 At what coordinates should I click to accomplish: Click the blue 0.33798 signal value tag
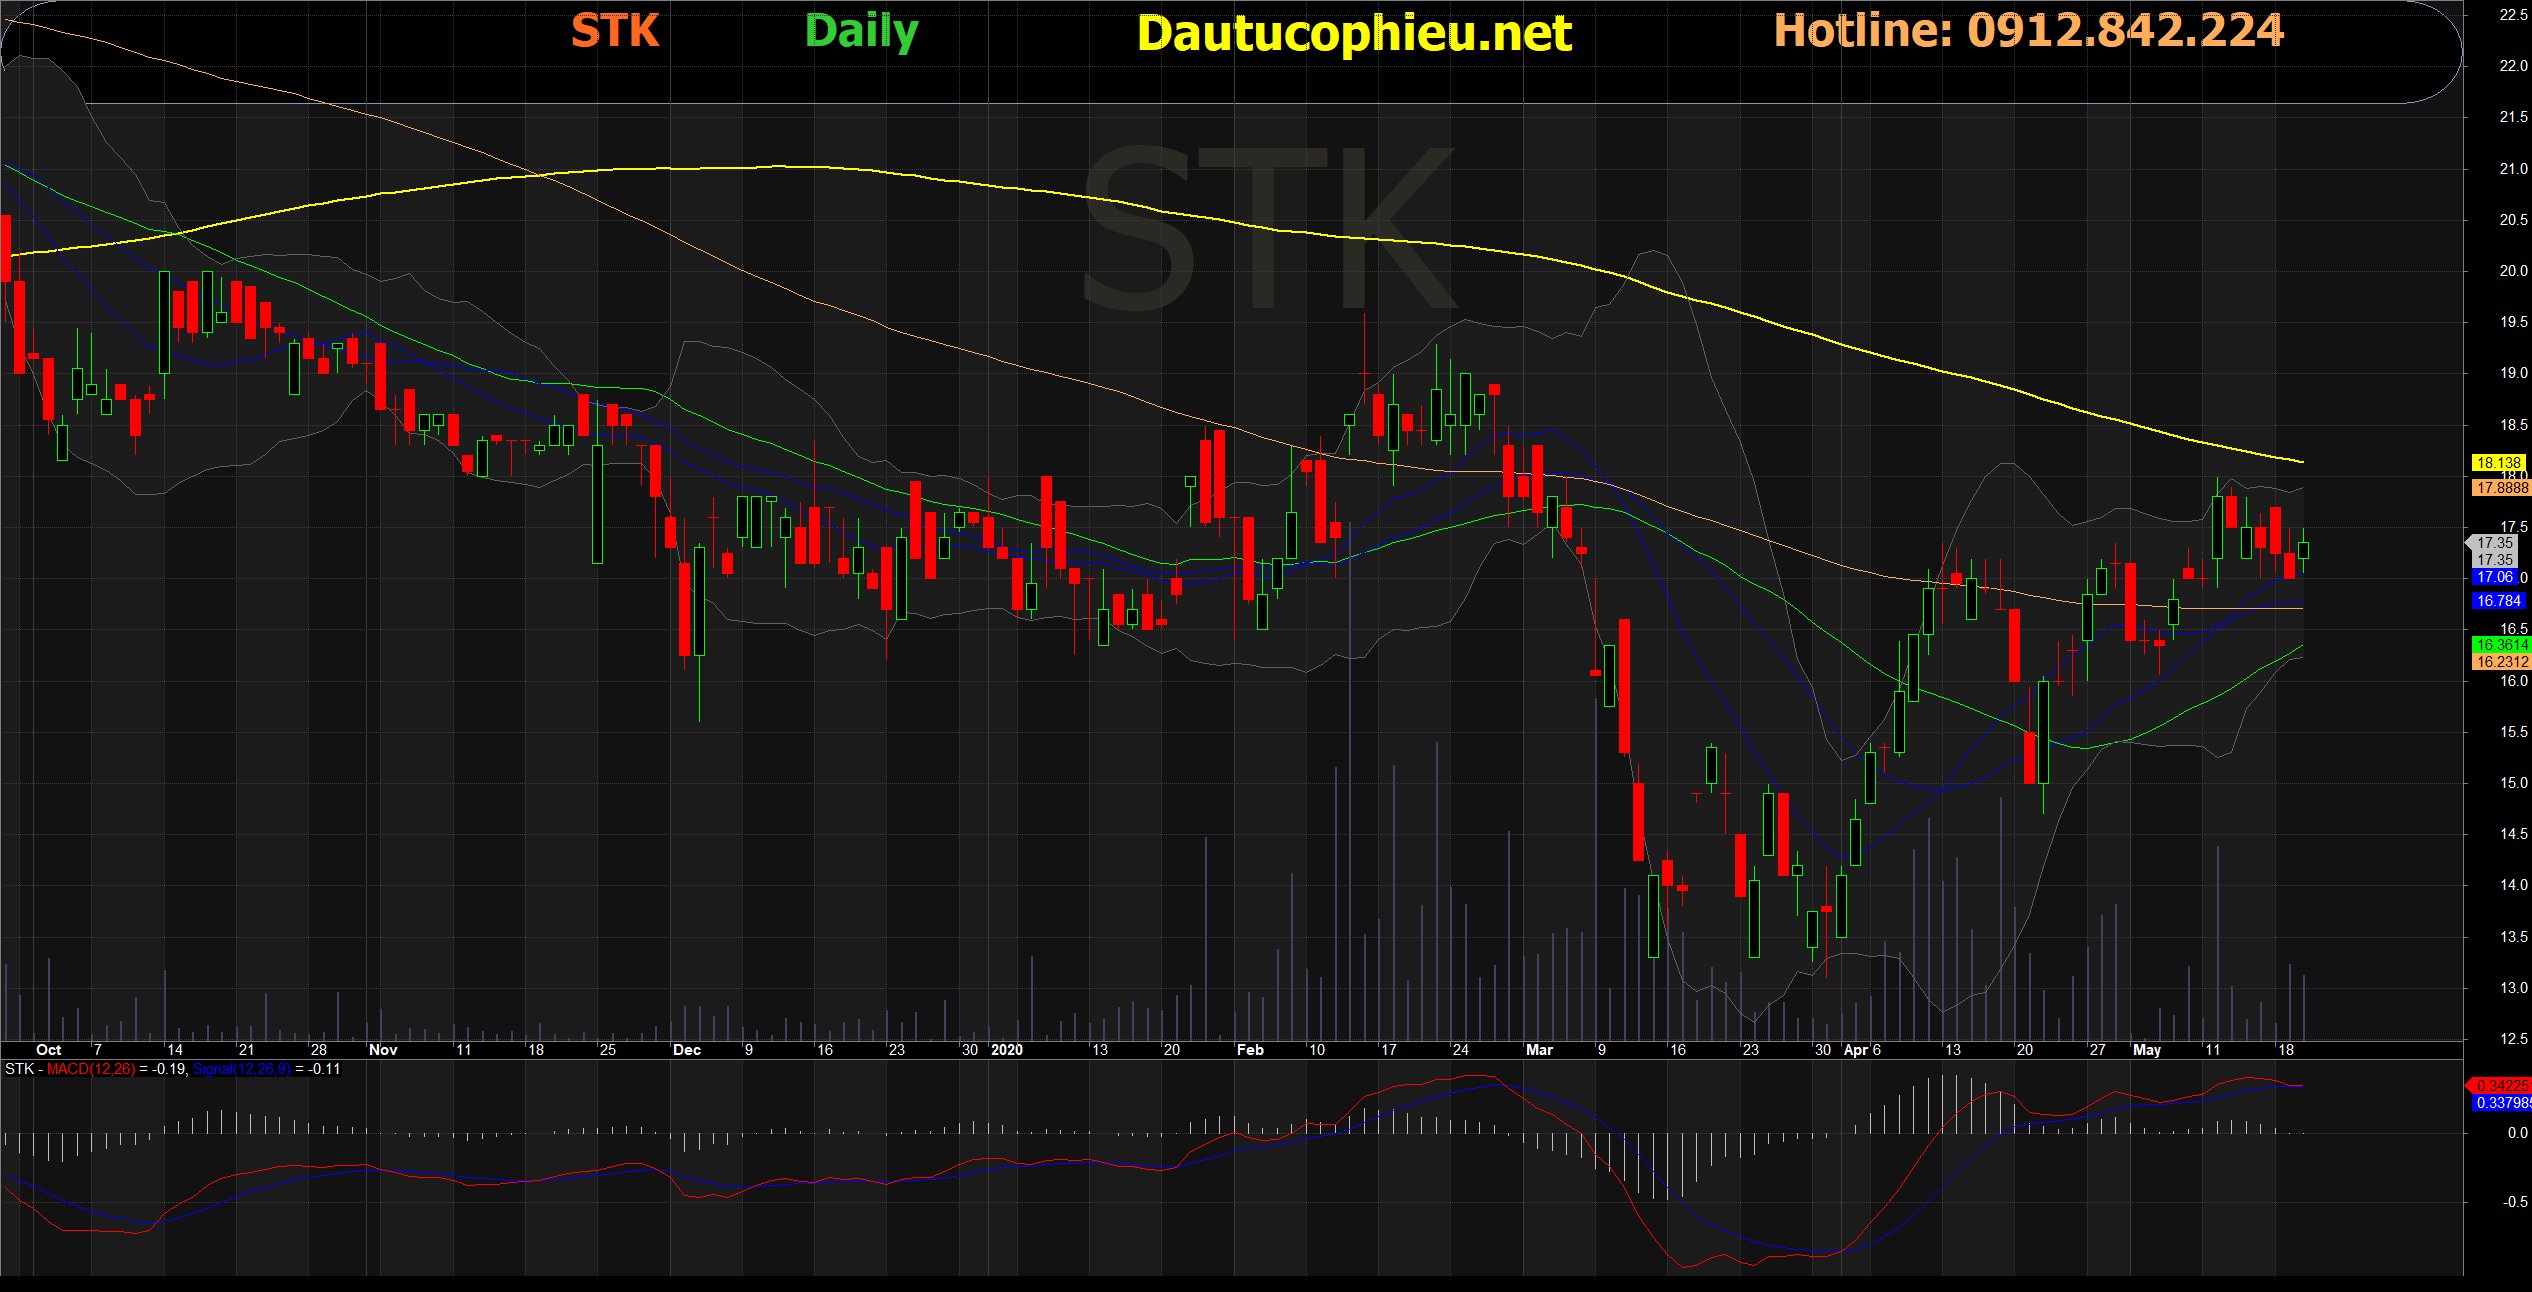click(2501, 1103)
